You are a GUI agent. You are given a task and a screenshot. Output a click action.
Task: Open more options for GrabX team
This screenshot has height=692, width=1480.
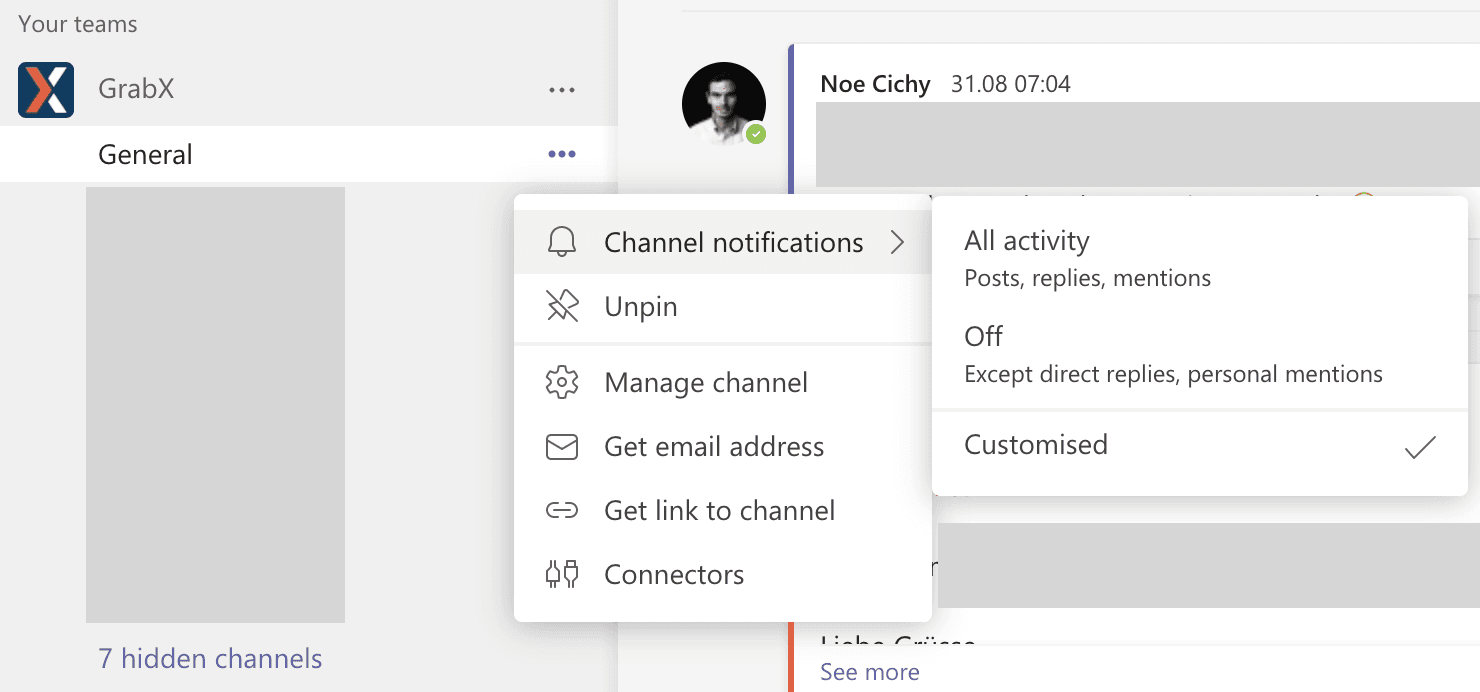click(562, 90)
